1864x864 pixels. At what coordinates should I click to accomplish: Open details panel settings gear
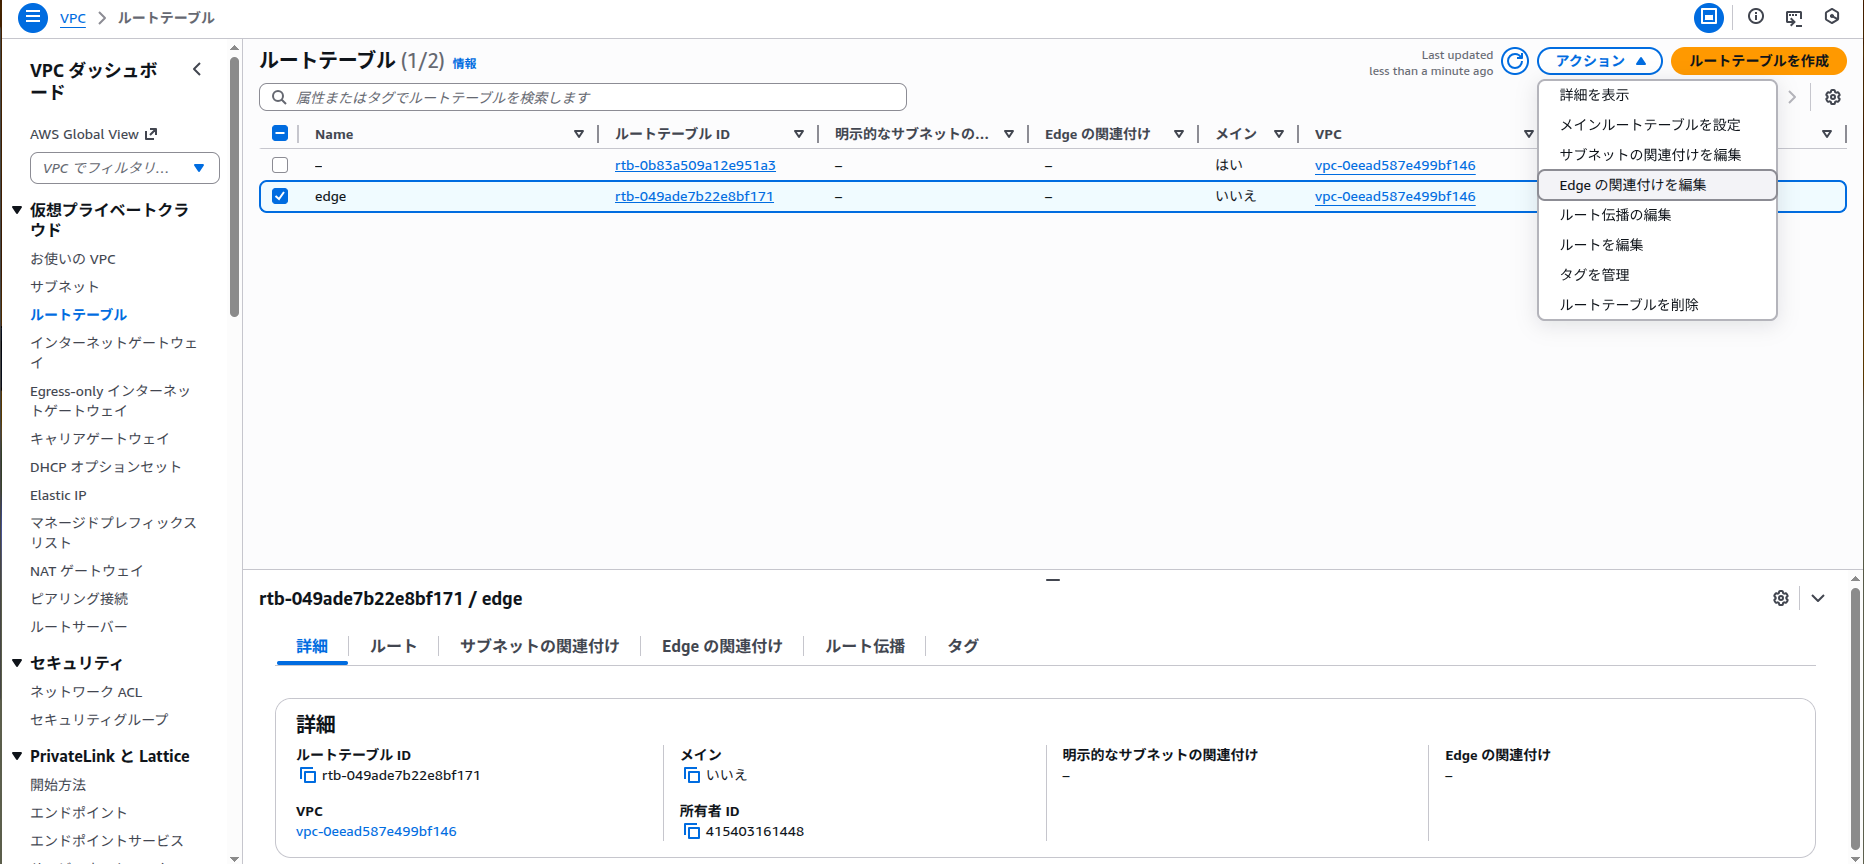tap(1781, 598)
